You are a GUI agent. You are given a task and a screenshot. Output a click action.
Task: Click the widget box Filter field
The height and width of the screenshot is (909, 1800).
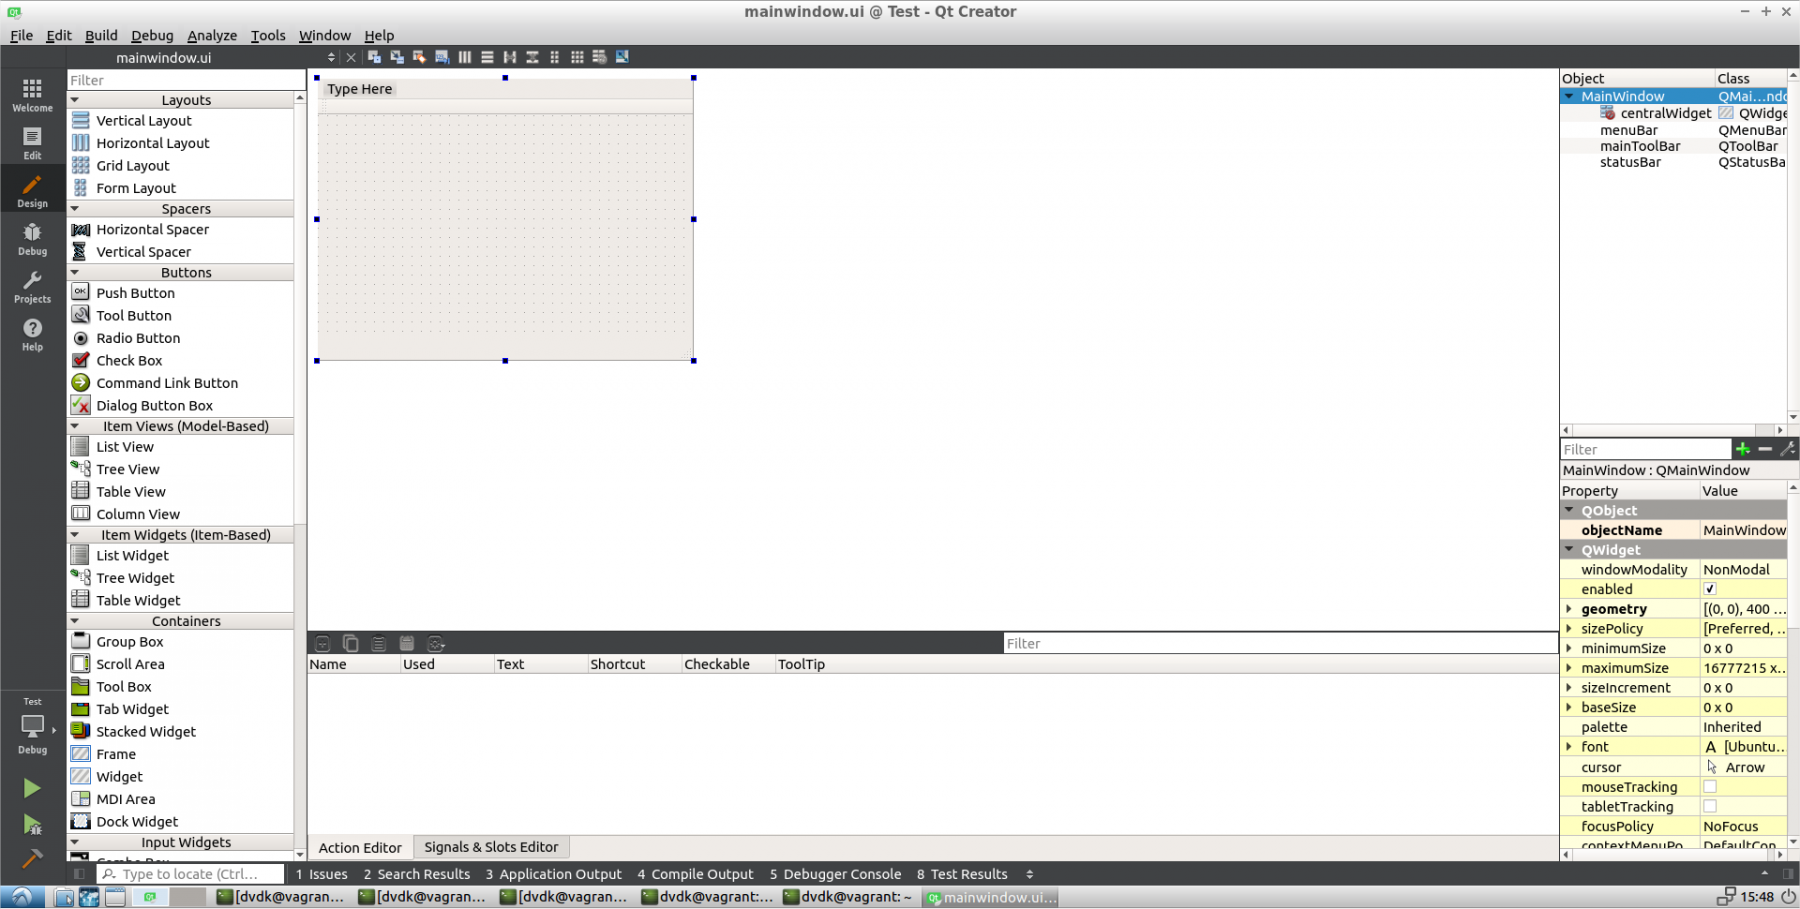pos(186,80)
